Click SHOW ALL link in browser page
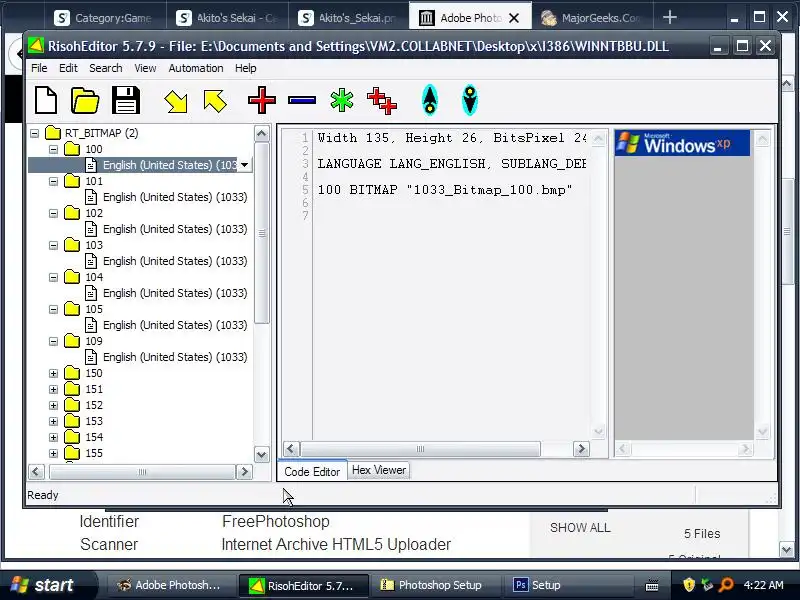This screenshot has width=800, height=600. [x=580, y=528]
